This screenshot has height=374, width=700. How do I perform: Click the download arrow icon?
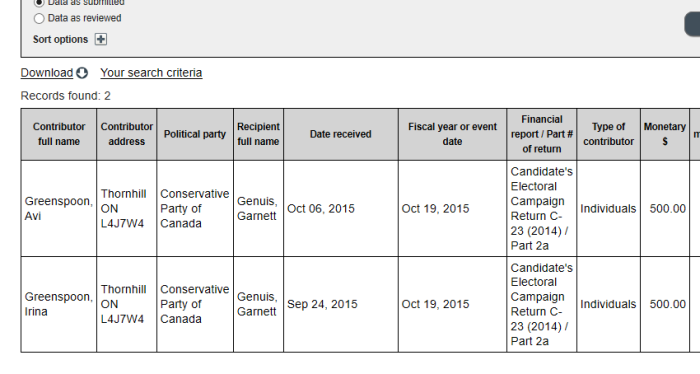[82, 73]
